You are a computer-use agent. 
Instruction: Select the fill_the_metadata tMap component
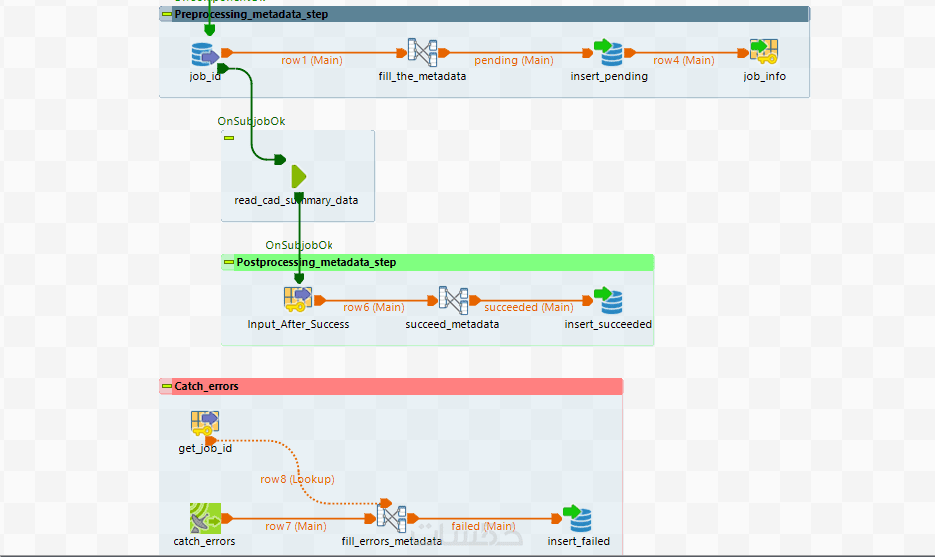tap(422, 52)
